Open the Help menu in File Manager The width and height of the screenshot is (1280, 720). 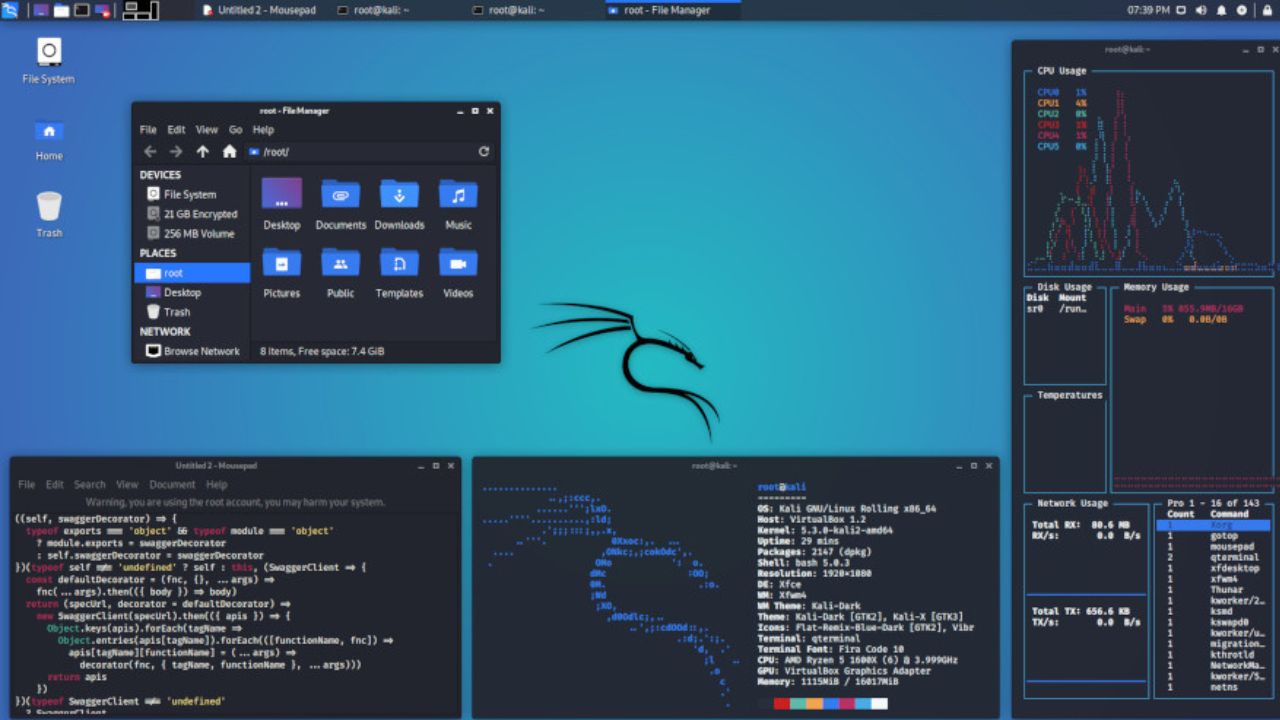(x=263, y=130)
